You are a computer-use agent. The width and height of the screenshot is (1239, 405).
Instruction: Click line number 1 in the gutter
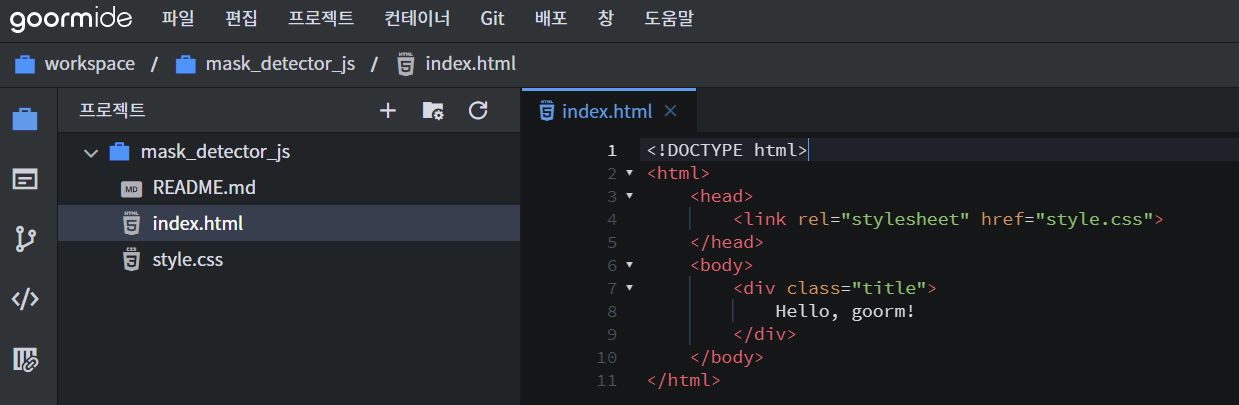click(612, 151)
